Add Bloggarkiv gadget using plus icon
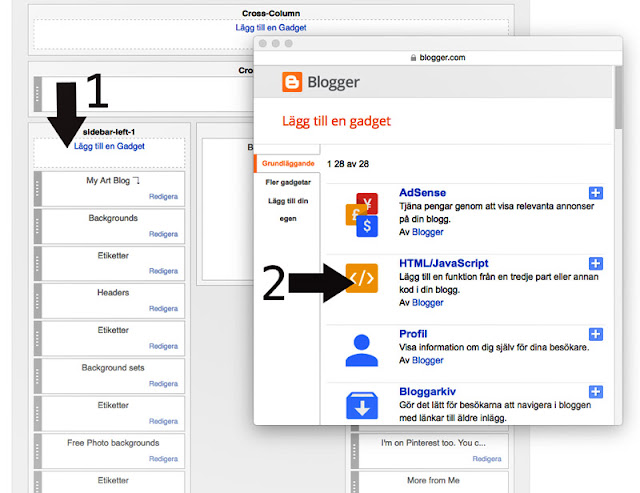The width and height of the screenshot is (640, 493). point(596,391)
